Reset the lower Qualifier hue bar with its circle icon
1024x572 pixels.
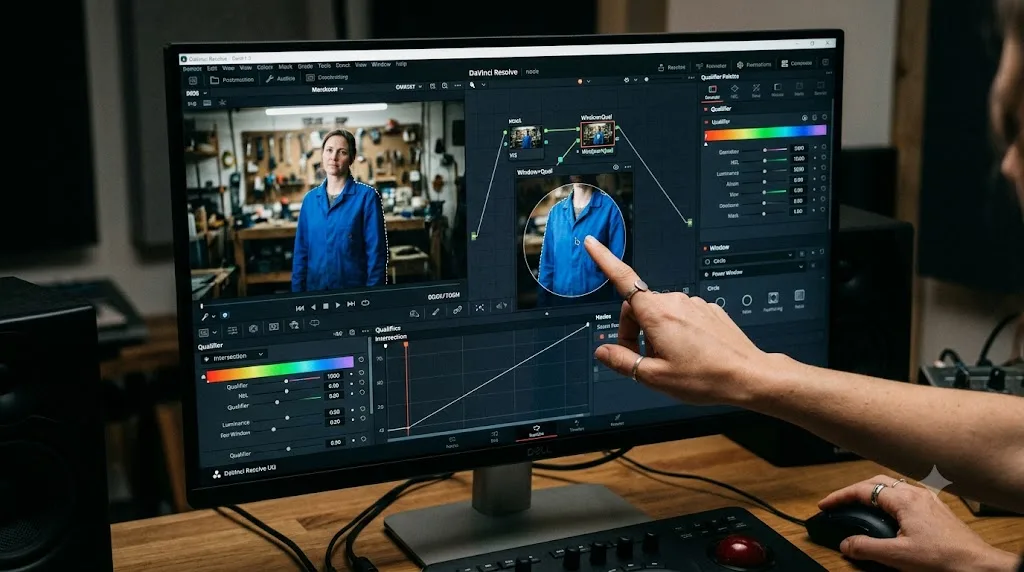[x=361, y=360]
